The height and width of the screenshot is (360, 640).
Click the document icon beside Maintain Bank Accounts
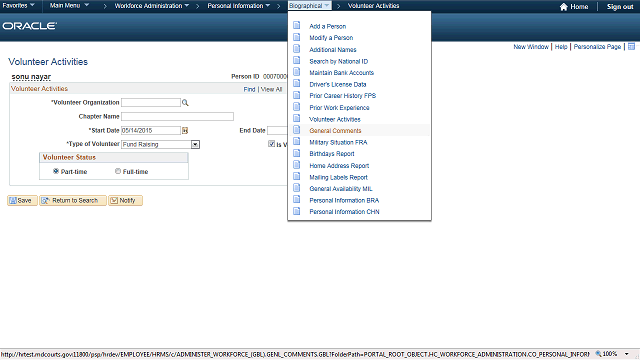click(297, 72)
